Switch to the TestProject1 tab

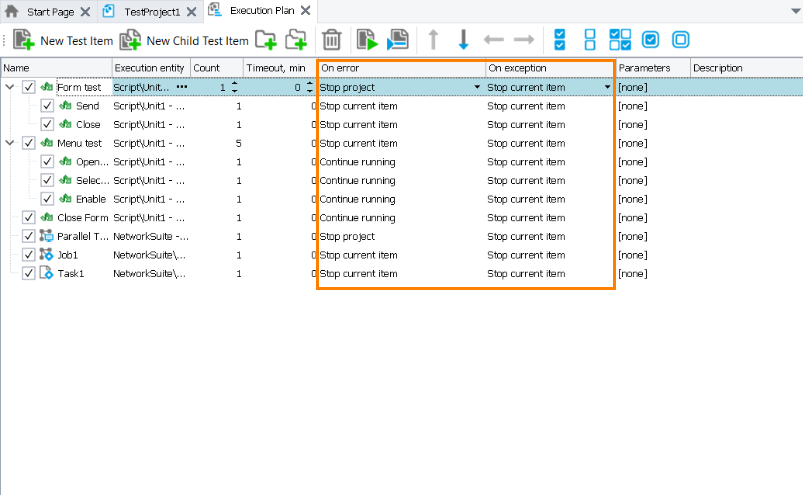point(150,11)
